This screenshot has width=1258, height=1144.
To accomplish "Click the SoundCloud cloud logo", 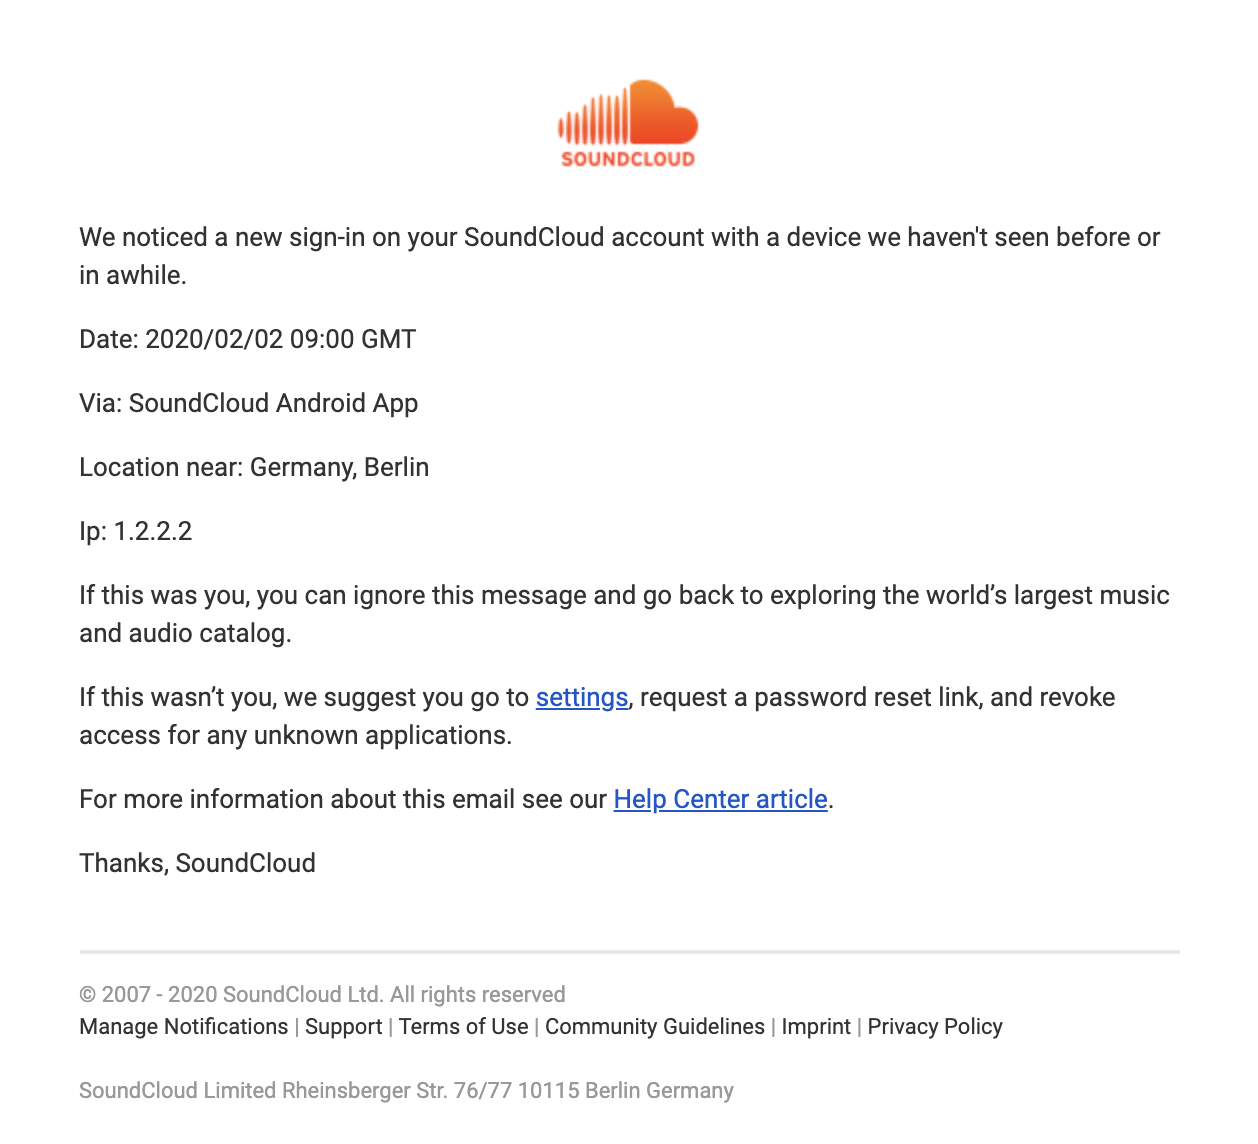I will pyautogui.click(x=628, y=123).
